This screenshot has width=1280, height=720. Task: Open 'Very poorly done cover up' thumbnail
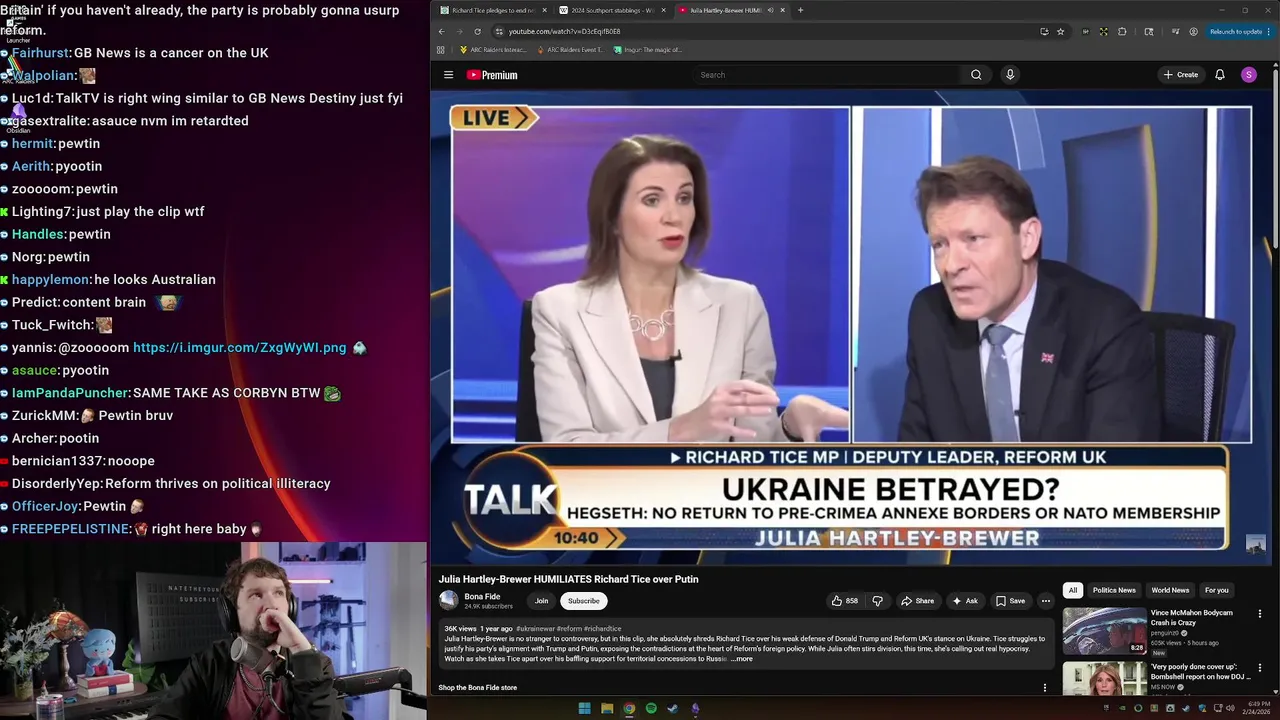point(1104,678)
